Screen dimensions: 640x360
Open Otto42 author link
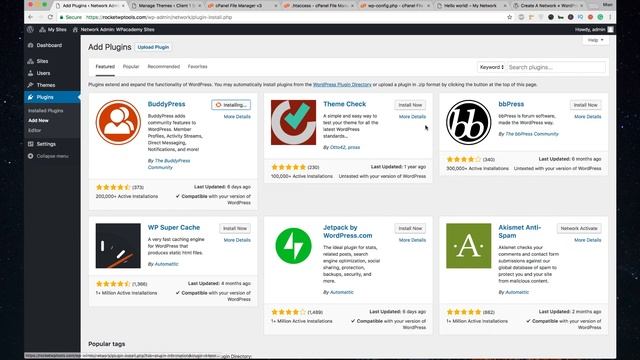click(x=337, y=147)
